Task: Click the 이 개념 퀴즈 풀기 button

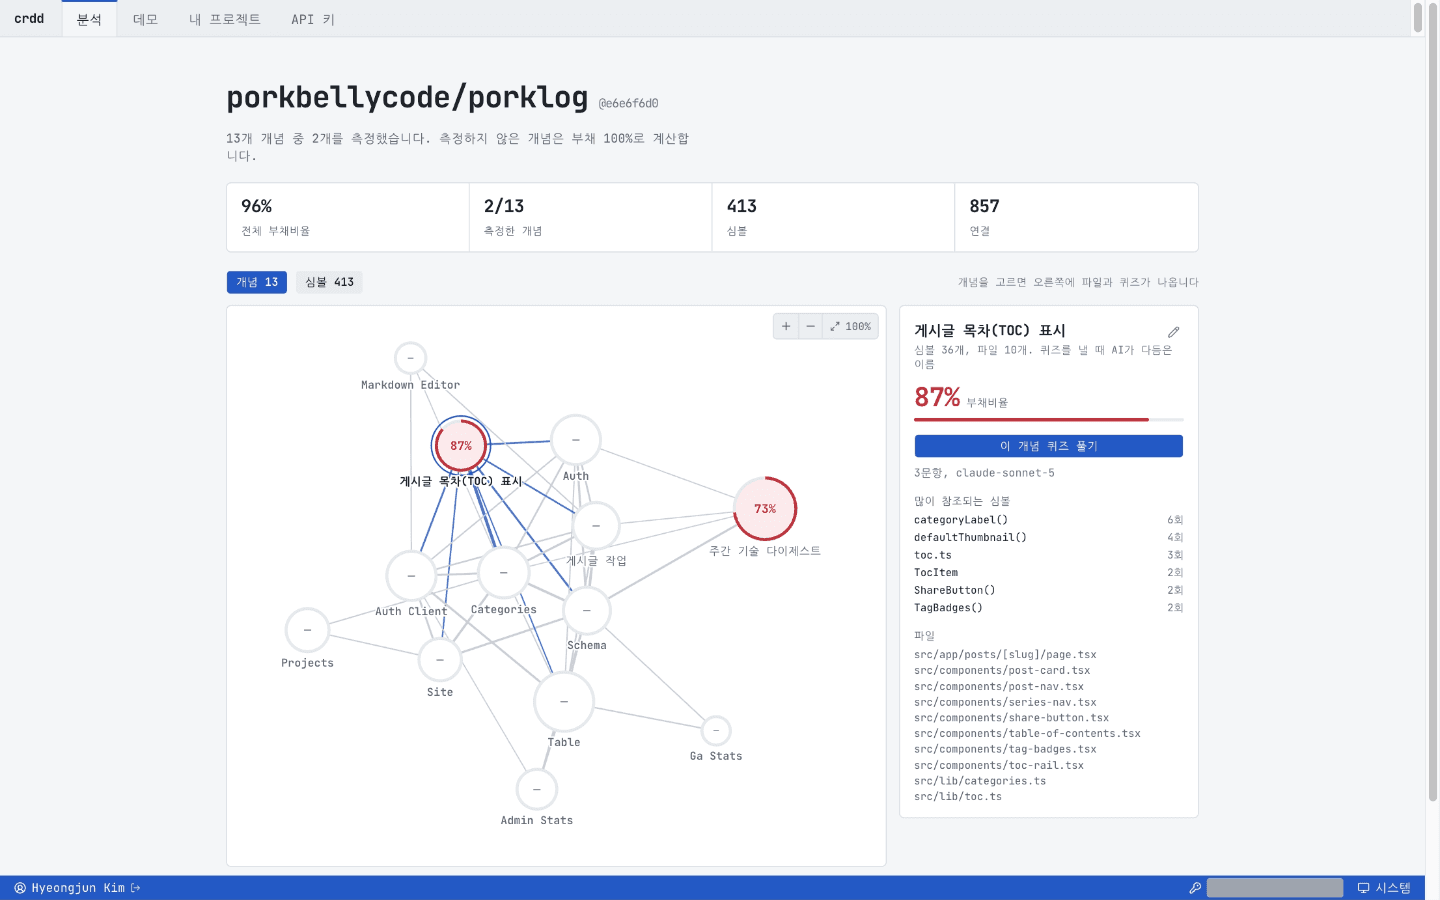Action: [x=1049, y=446]
